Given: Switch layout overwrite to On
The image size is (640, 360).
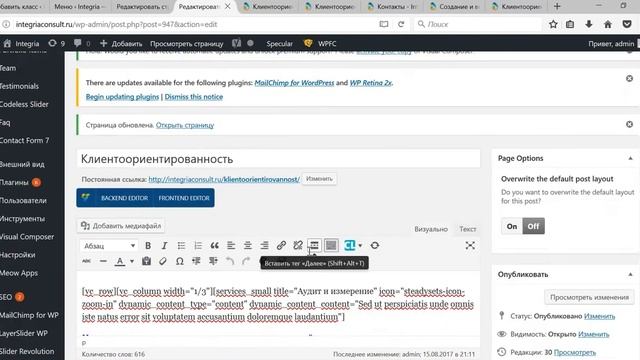Looking at the screenshot, I should click(512, 226).
